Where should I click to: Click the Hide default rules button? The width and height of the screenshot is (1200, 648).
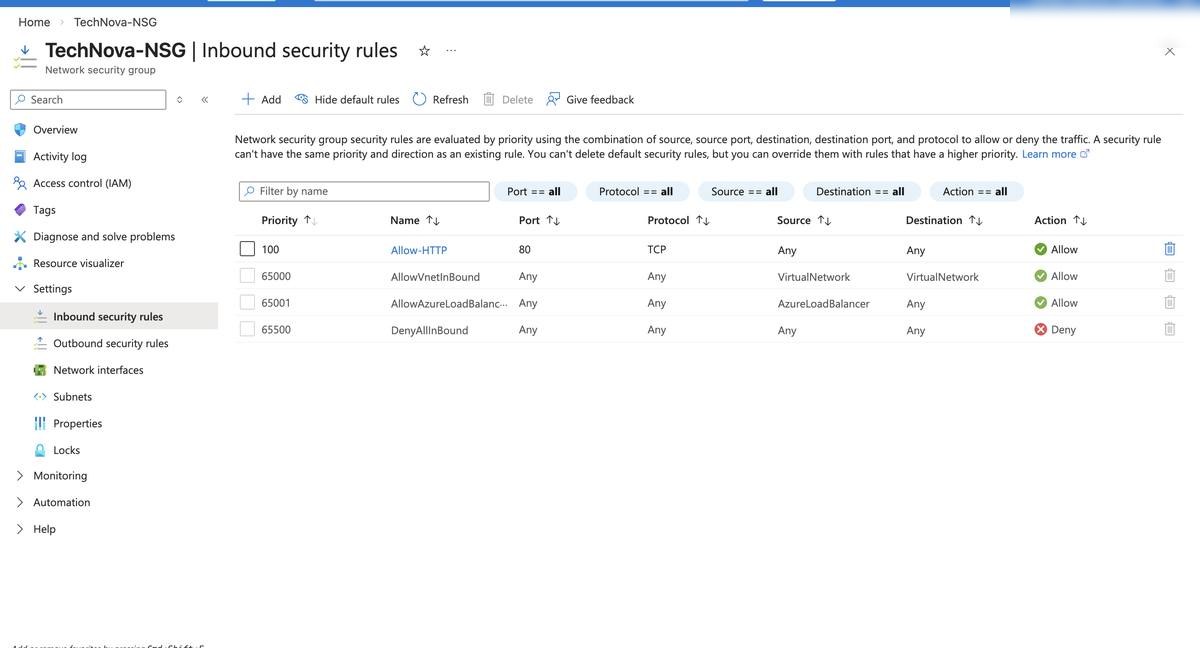347,99
